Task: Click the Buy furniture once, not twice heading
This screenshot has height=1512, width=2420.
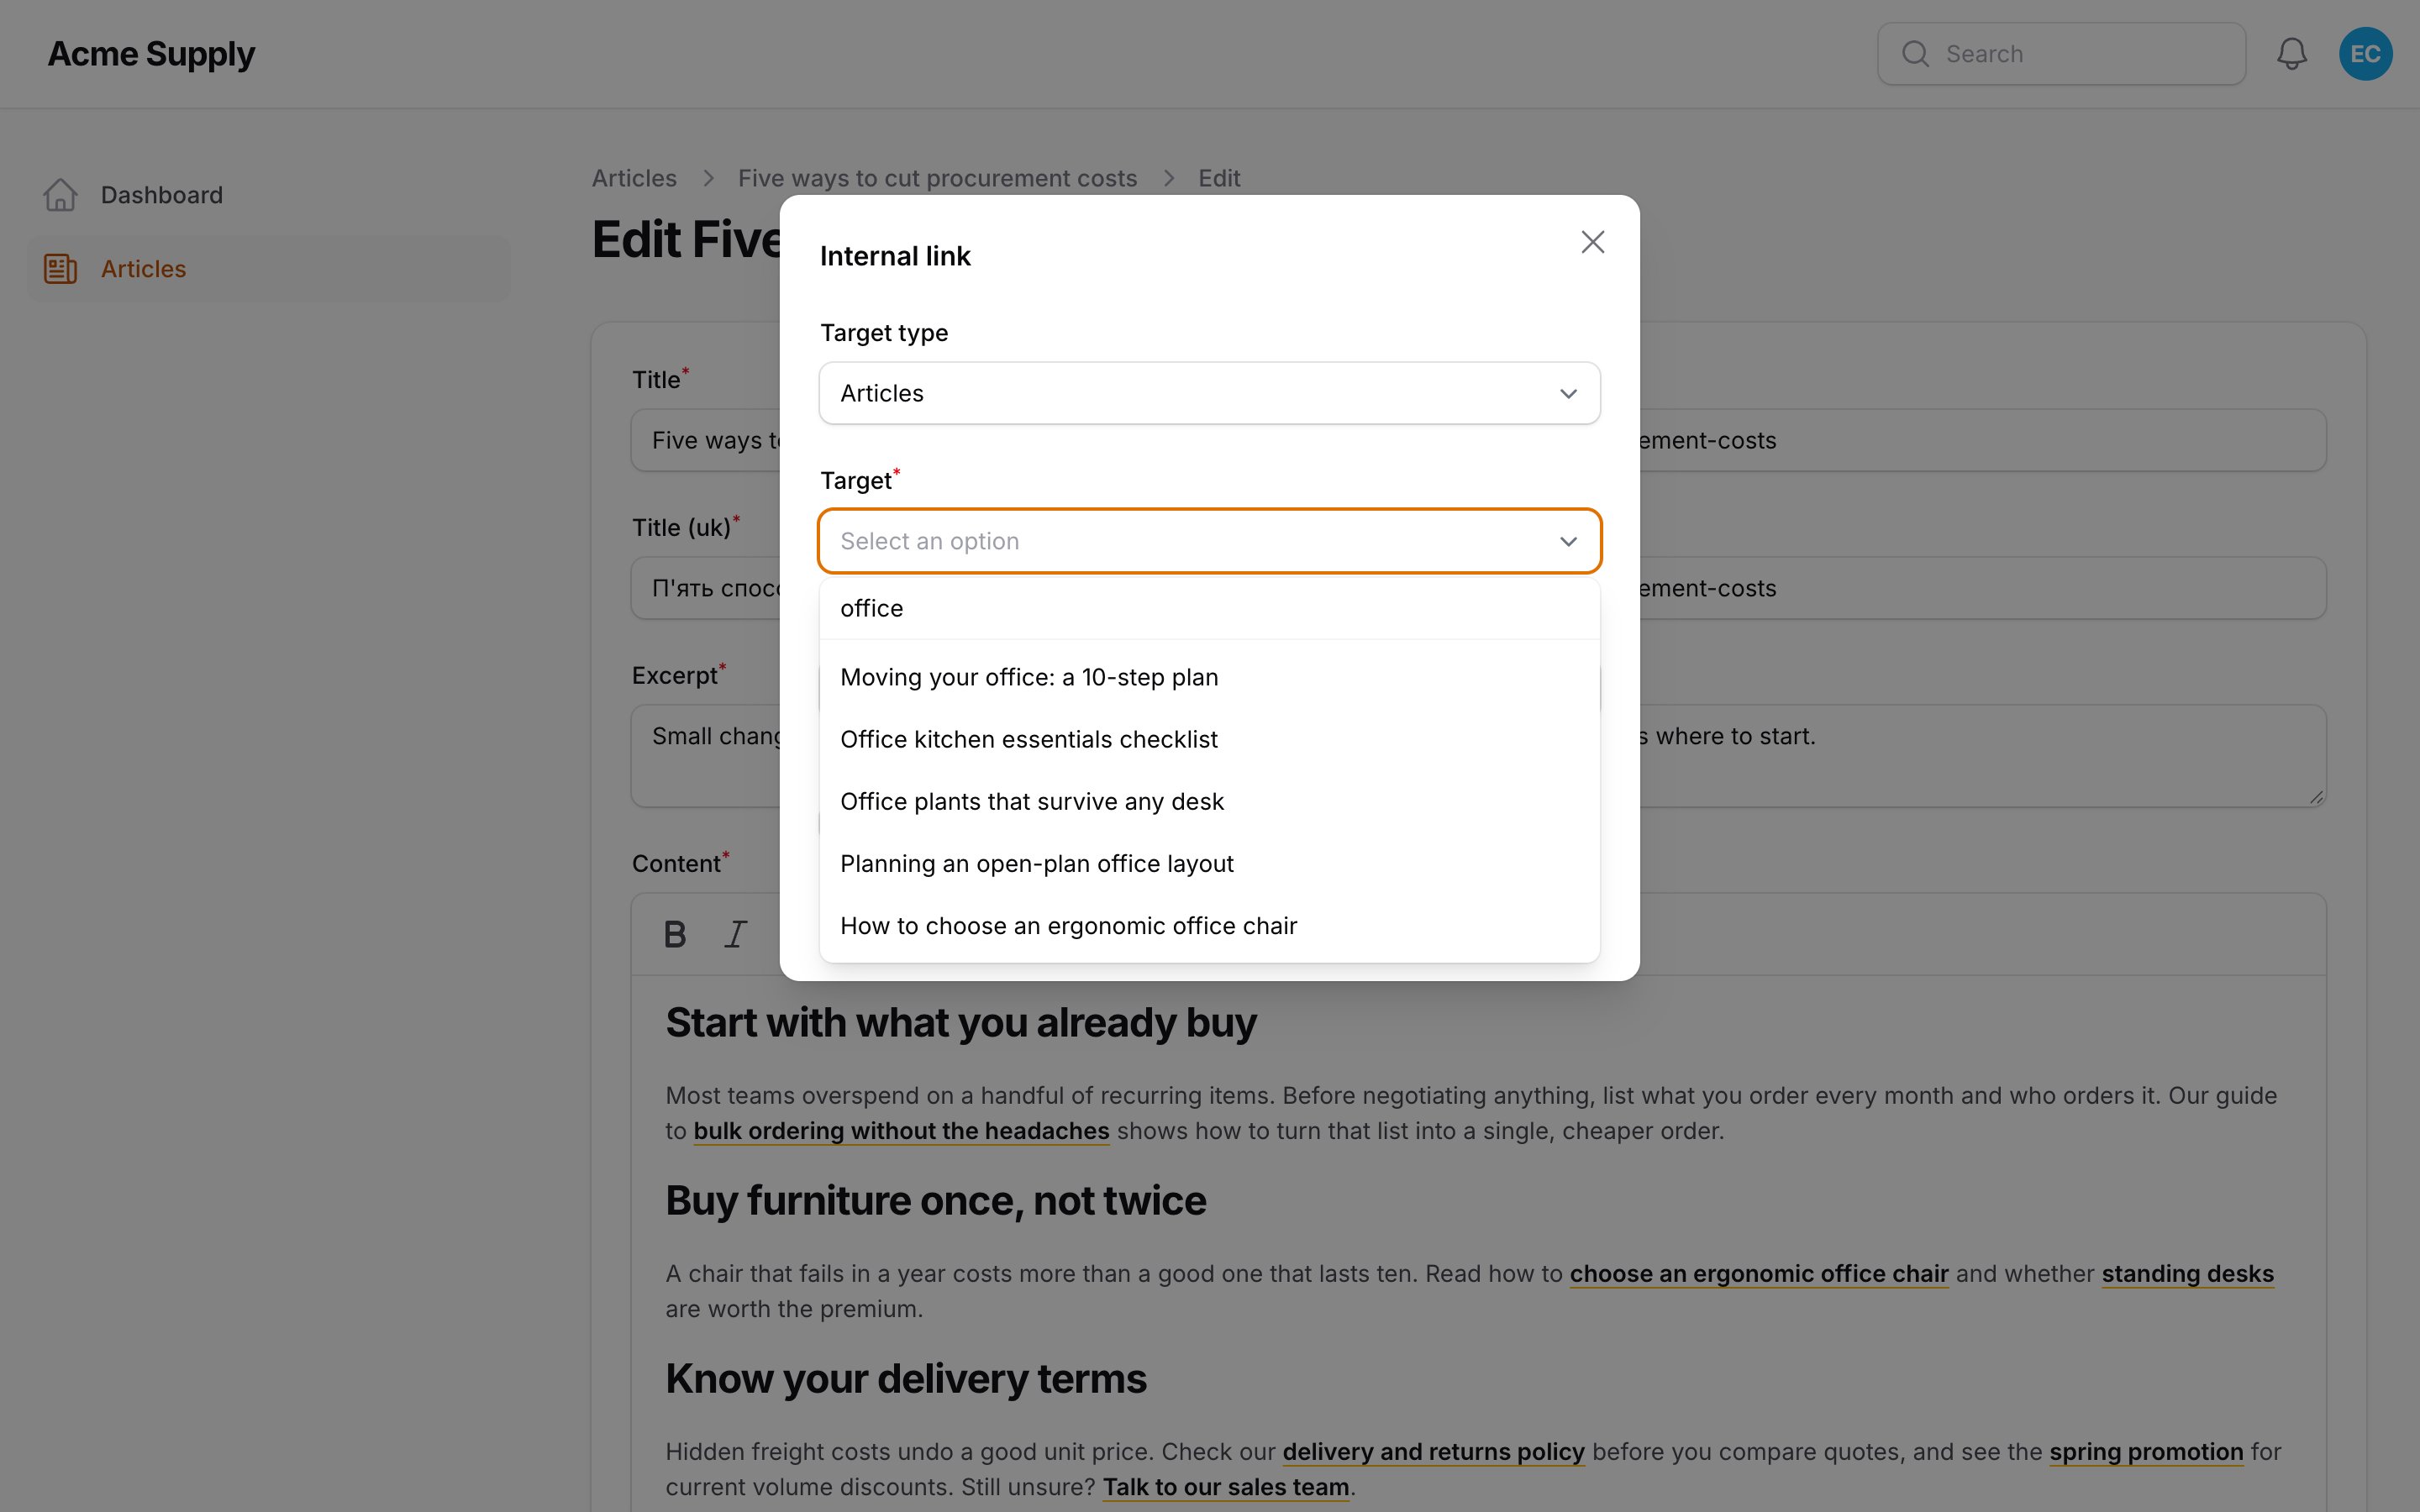Action: 936,1201
